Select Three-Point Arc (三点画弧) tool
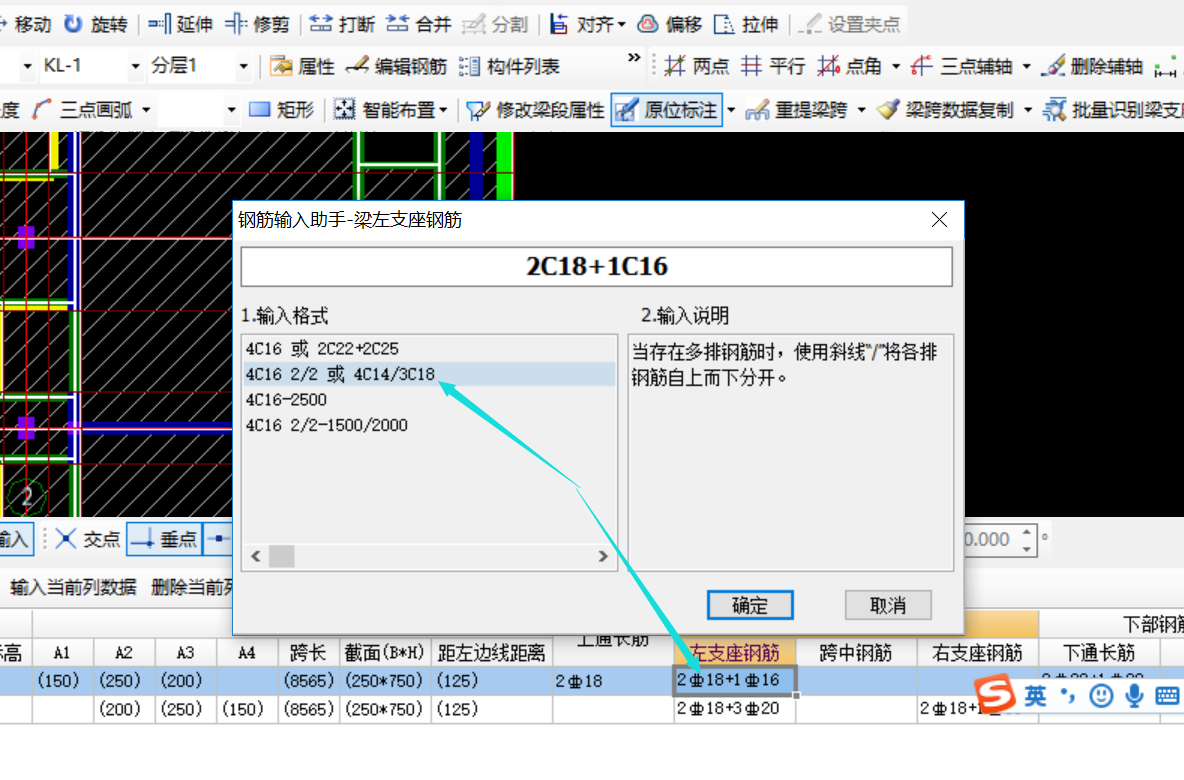 click(82, 110)
